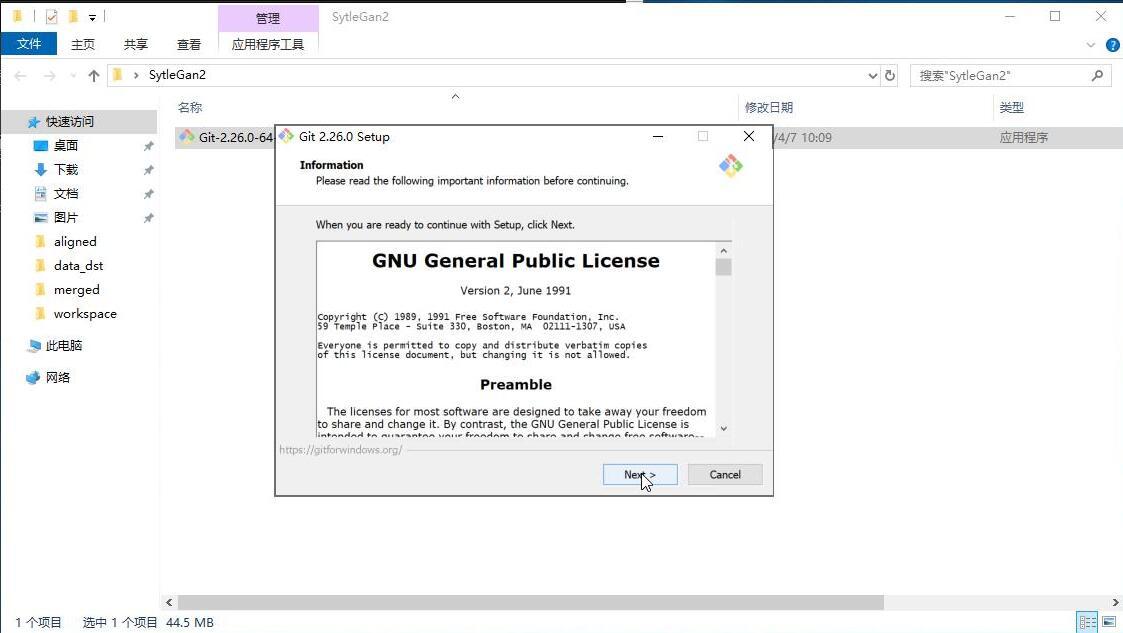Go forward with the Explorer forward arrow
Image resolution: width=1123 pixels, height=633 pixels.
[49, 75]
